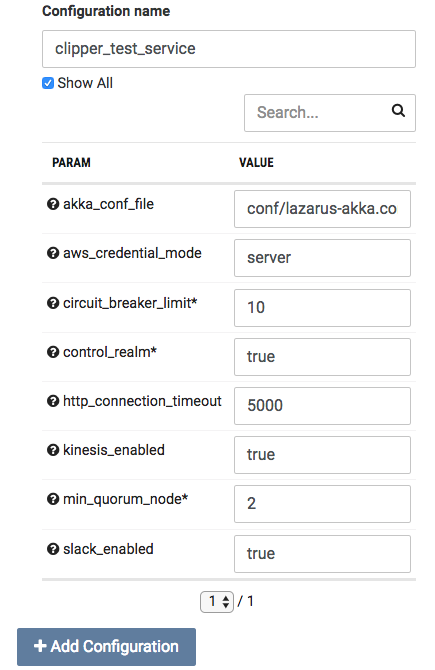Click the help icon beside slack_enabled
Viewport: 435px width, 670px height.
[x=53, y=549]
